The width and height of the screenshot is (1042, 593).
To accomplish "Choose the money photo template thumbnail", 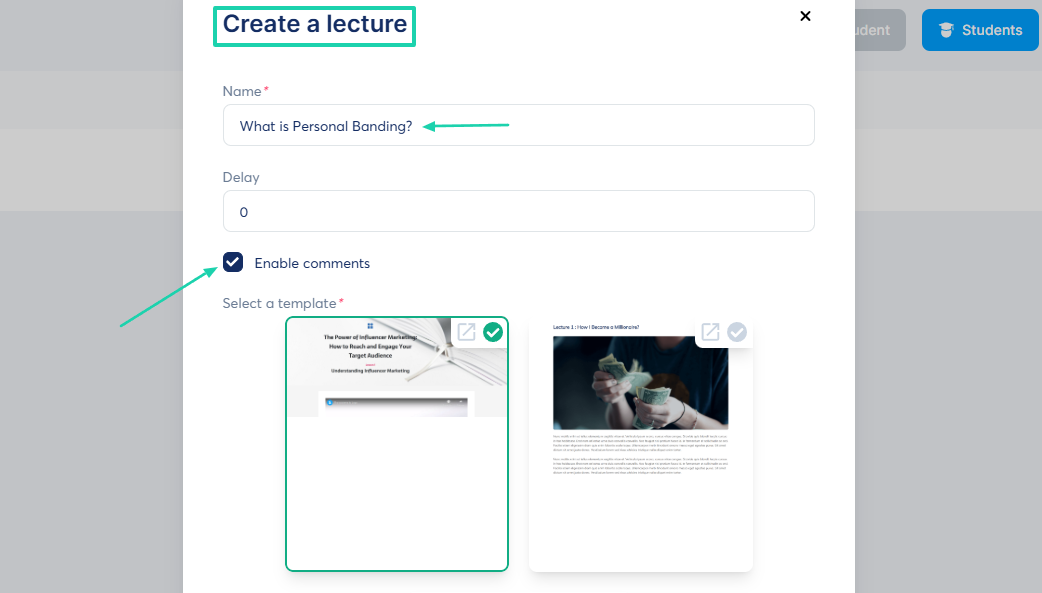I will 641,444.
